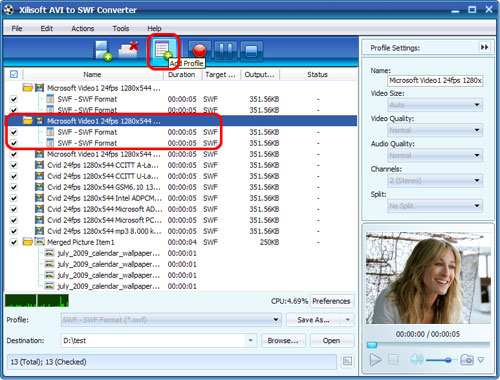500x380 pixels.
Task: Click the Cvid mp3 8.000 file icon
Action: tap(39, 231)
